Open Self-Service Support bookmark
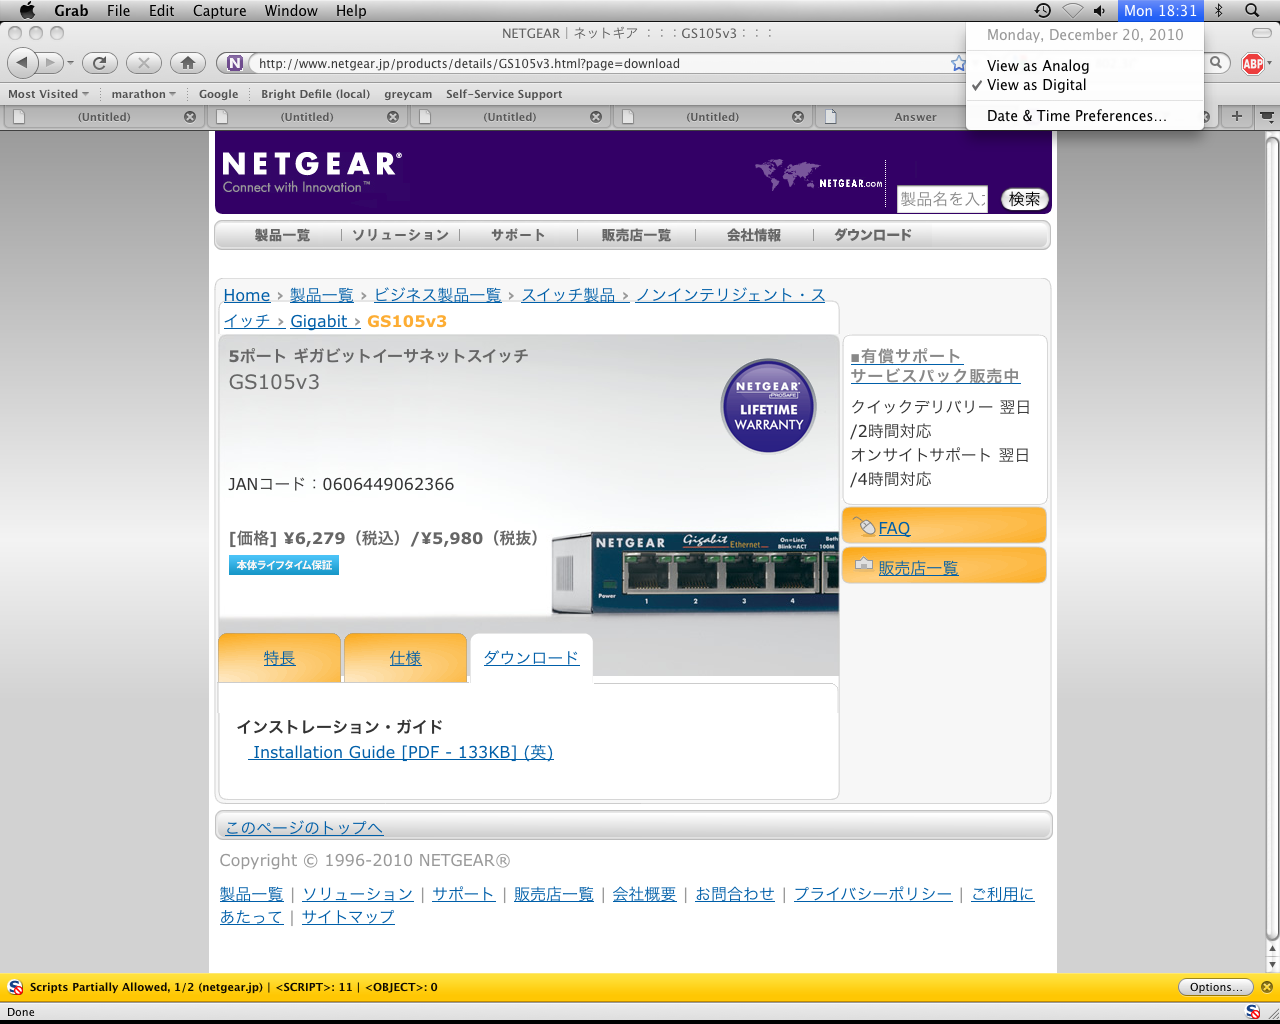 pyautogui.click(x=504, y=94)
